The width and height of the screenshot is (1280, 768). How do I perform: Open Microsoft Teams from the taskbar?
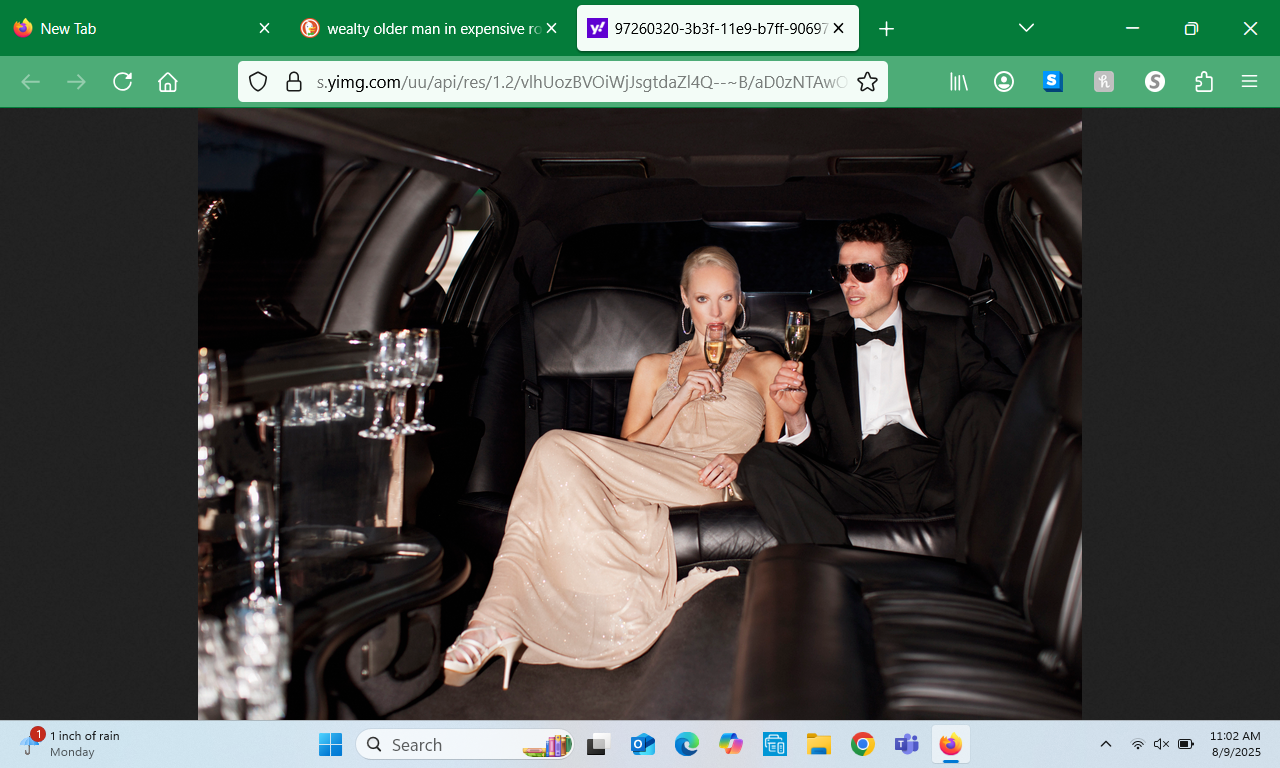[907, 745]
